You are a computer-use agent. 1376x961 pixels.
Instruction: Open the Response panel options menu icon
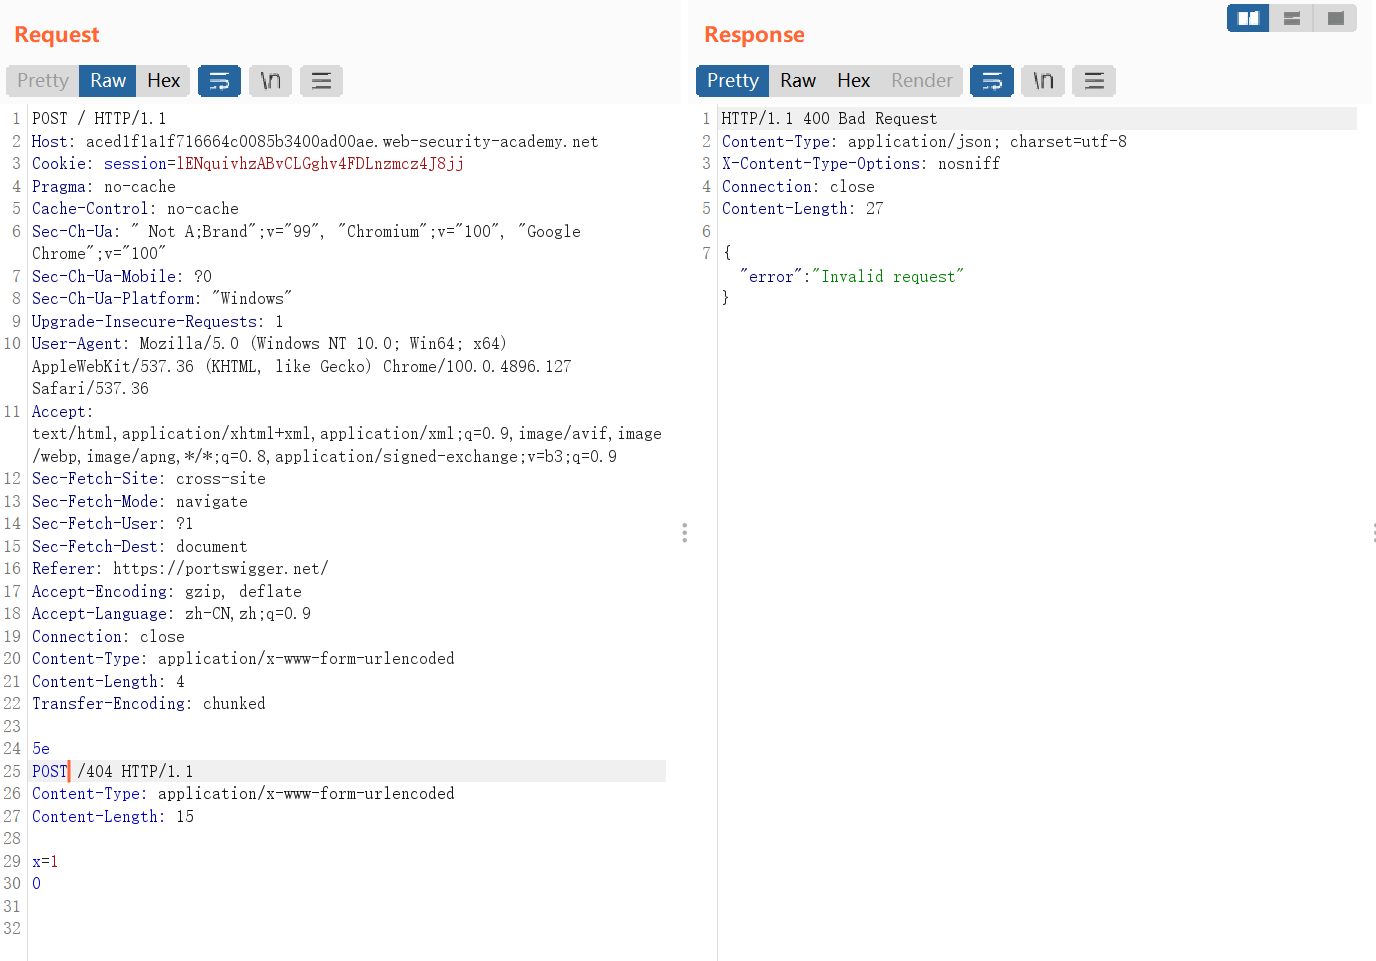pyautogui.click(x=1094, y=81)
